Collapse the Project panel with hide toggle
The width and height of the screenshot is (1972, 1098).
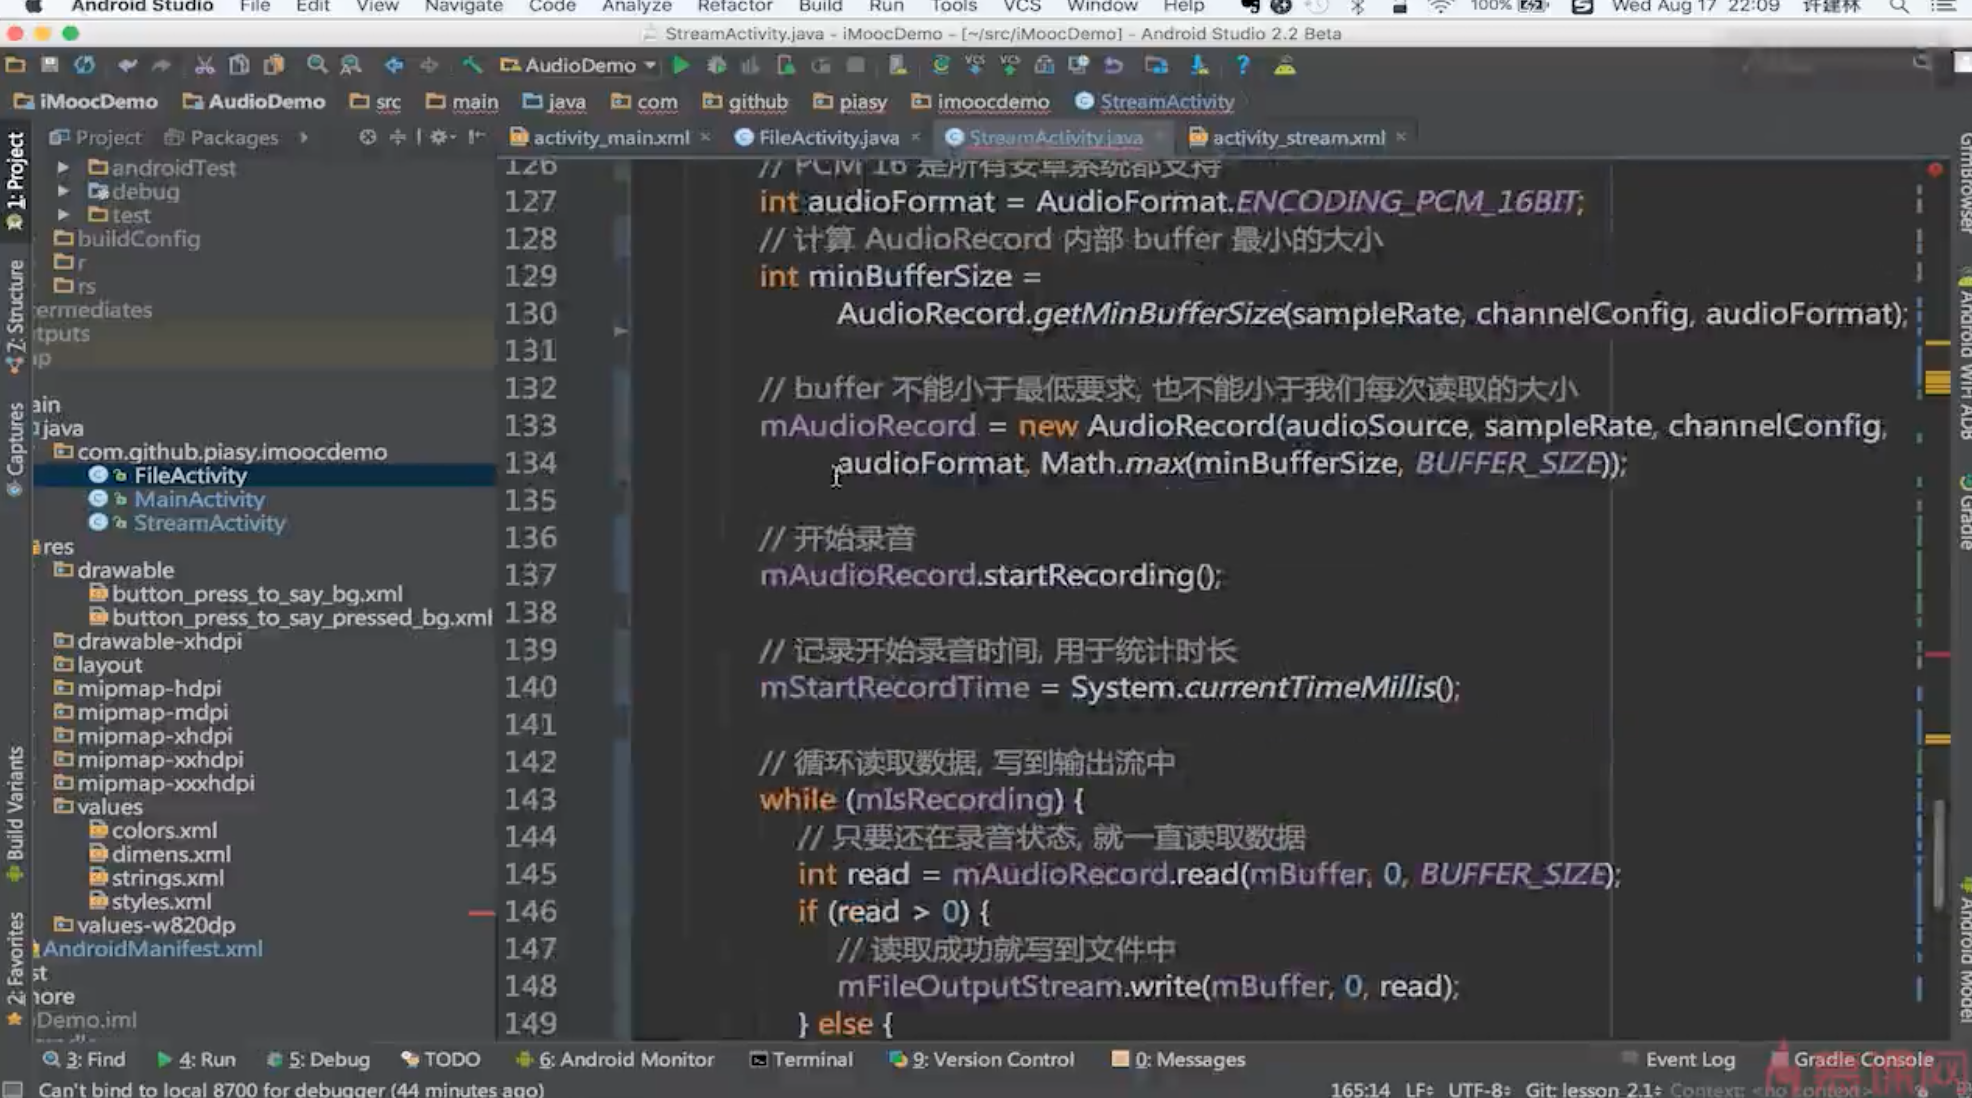click(472, 137)
